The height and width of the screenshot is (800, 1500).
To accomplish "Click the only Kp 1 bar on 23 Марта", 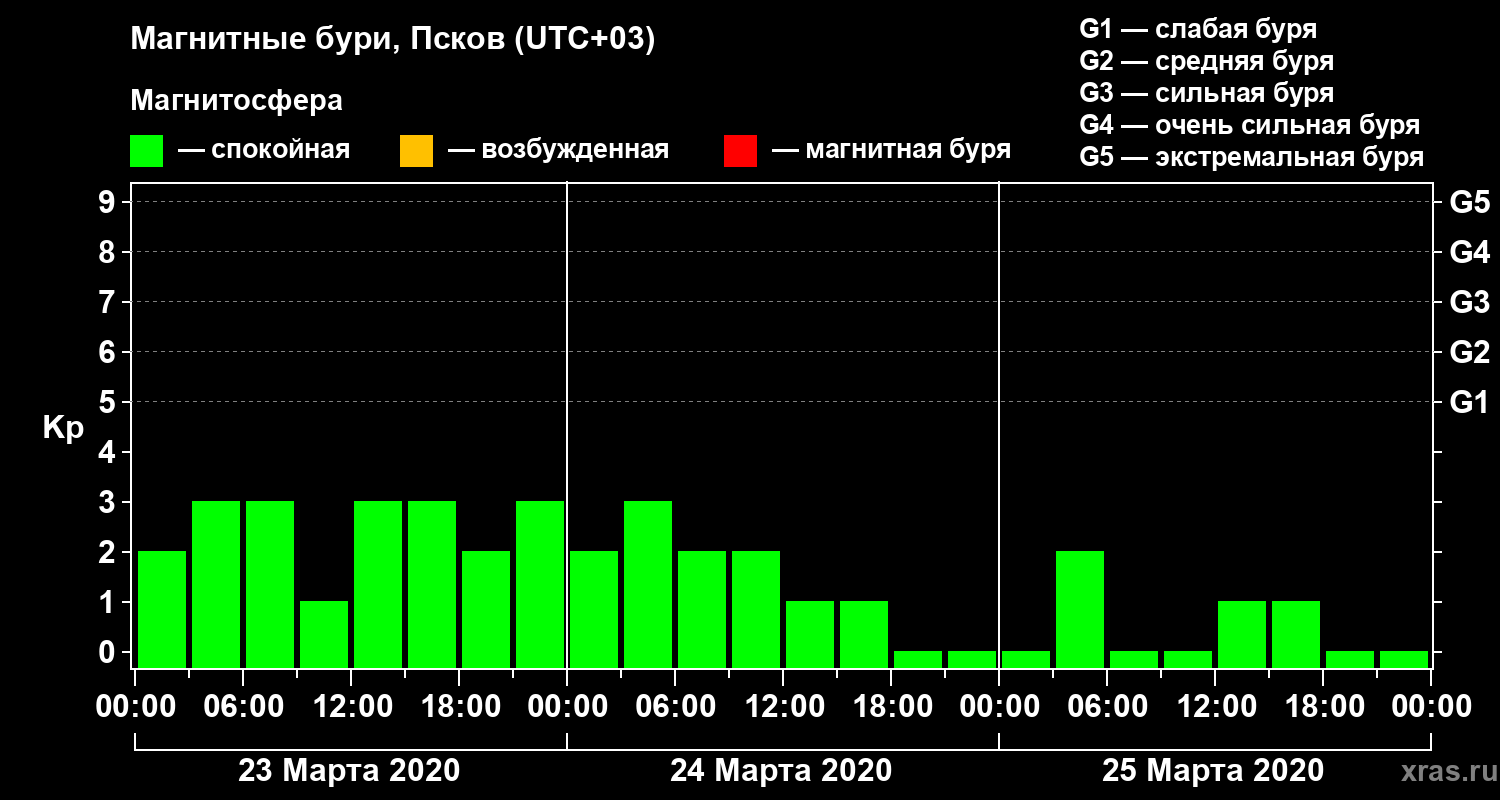I will (324, 634).
